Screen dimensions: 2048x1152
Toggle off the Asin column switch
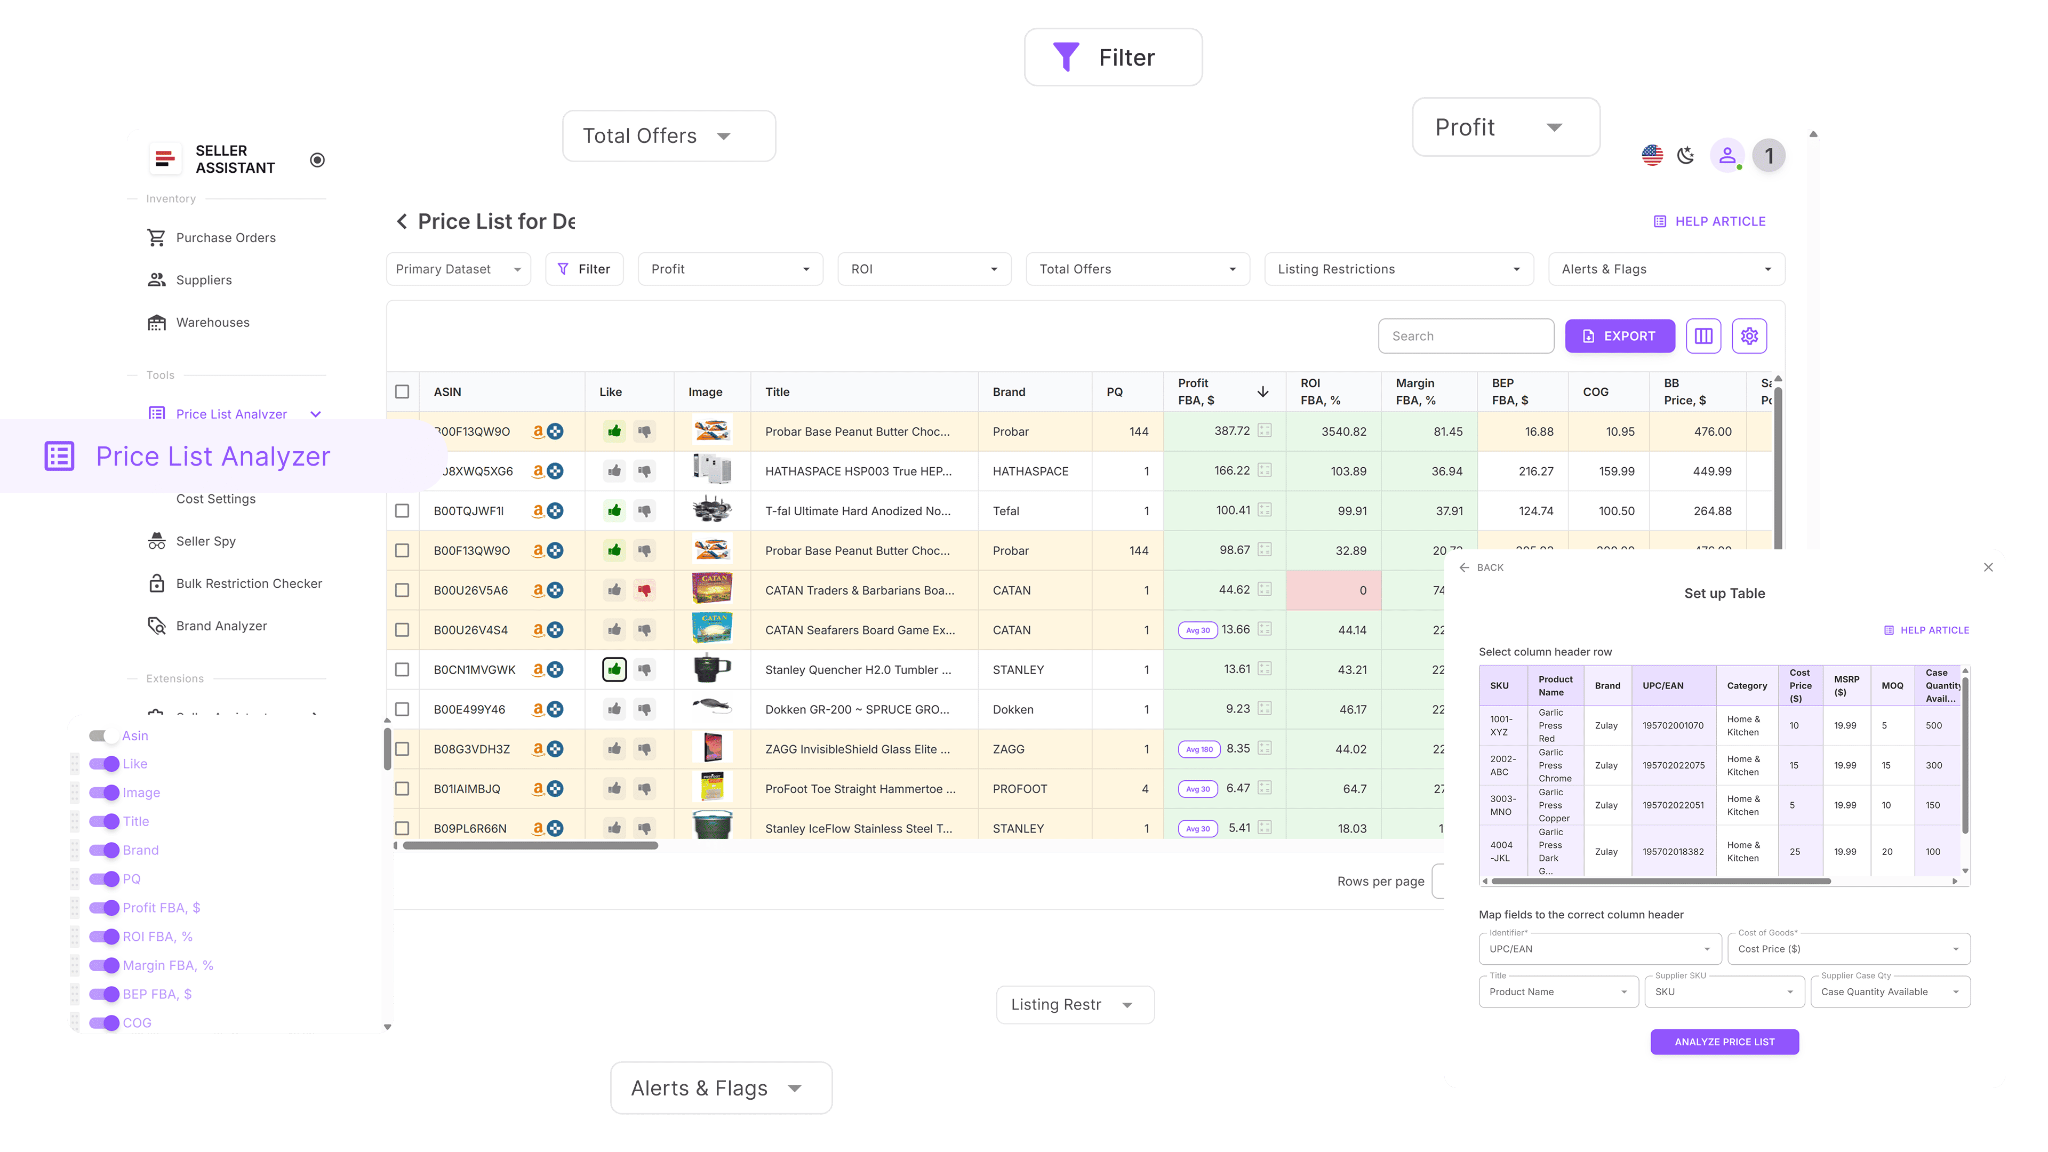point(104,735)
